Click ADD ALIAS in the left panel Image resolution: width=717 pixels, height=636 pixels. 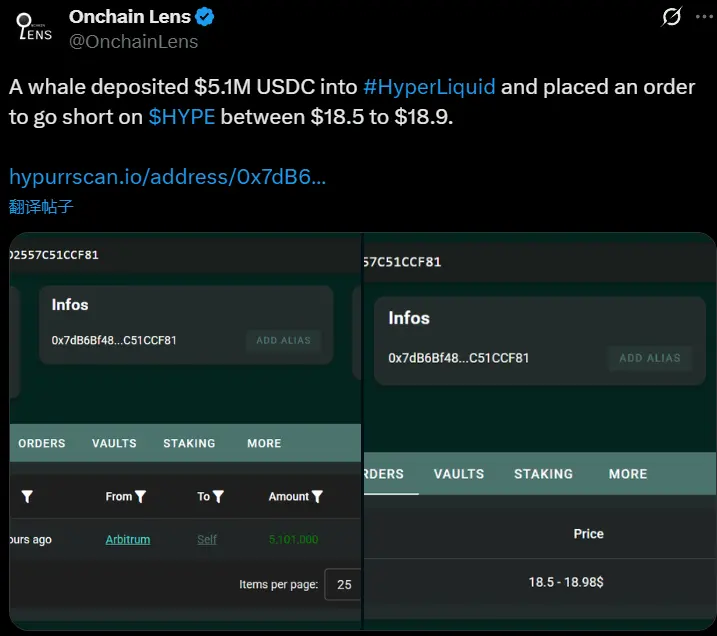point(284,341)
